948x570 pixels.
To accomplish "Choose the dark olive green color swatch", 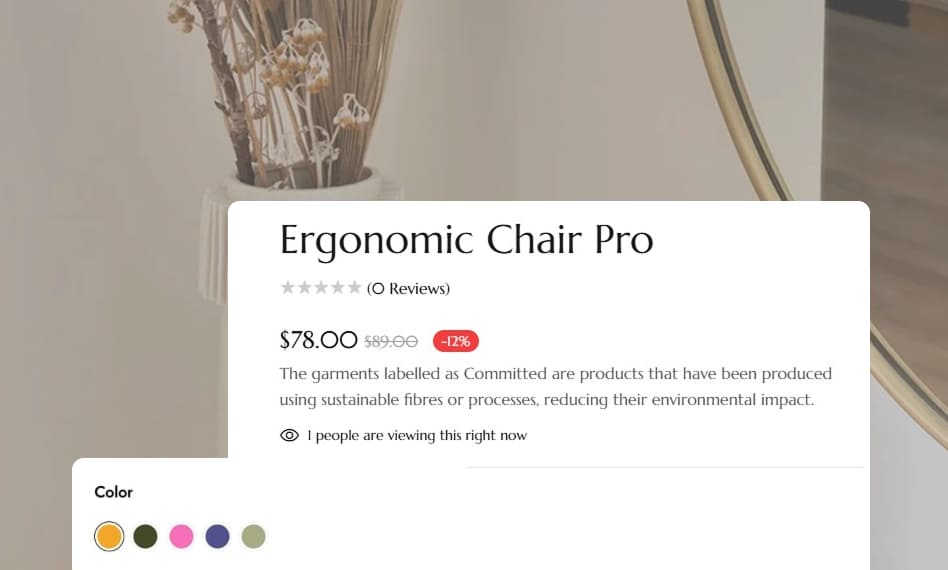I will 146,536.
